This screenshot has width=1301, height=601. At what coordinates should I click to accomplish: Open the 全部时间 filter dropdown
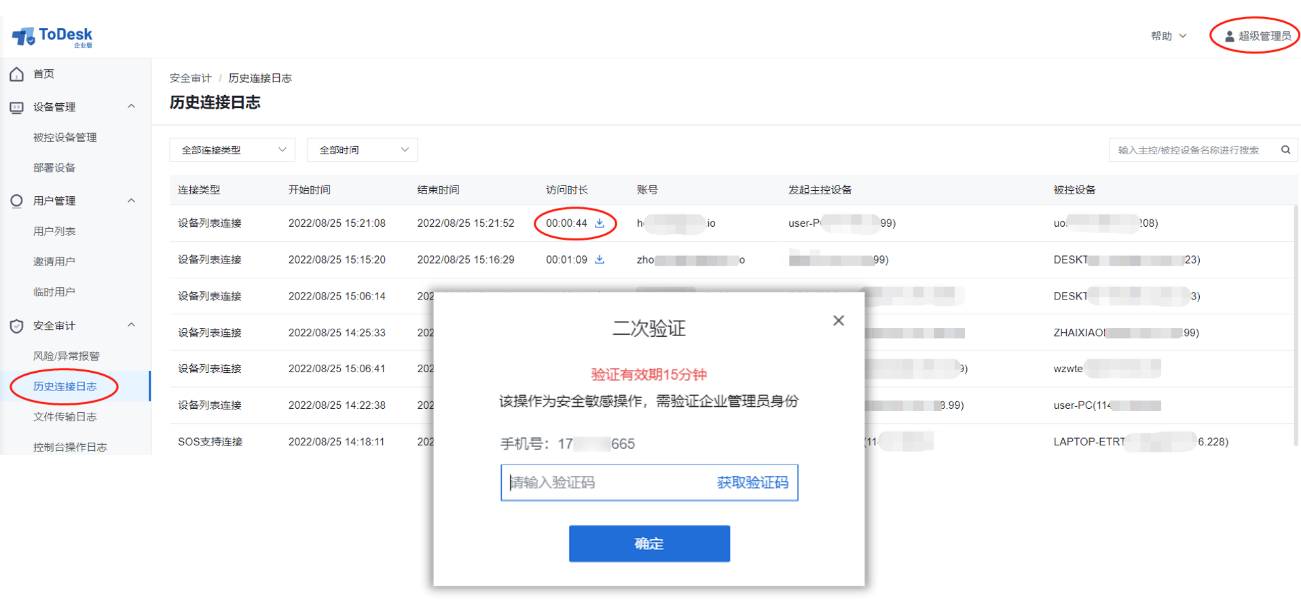pos(362,148)
